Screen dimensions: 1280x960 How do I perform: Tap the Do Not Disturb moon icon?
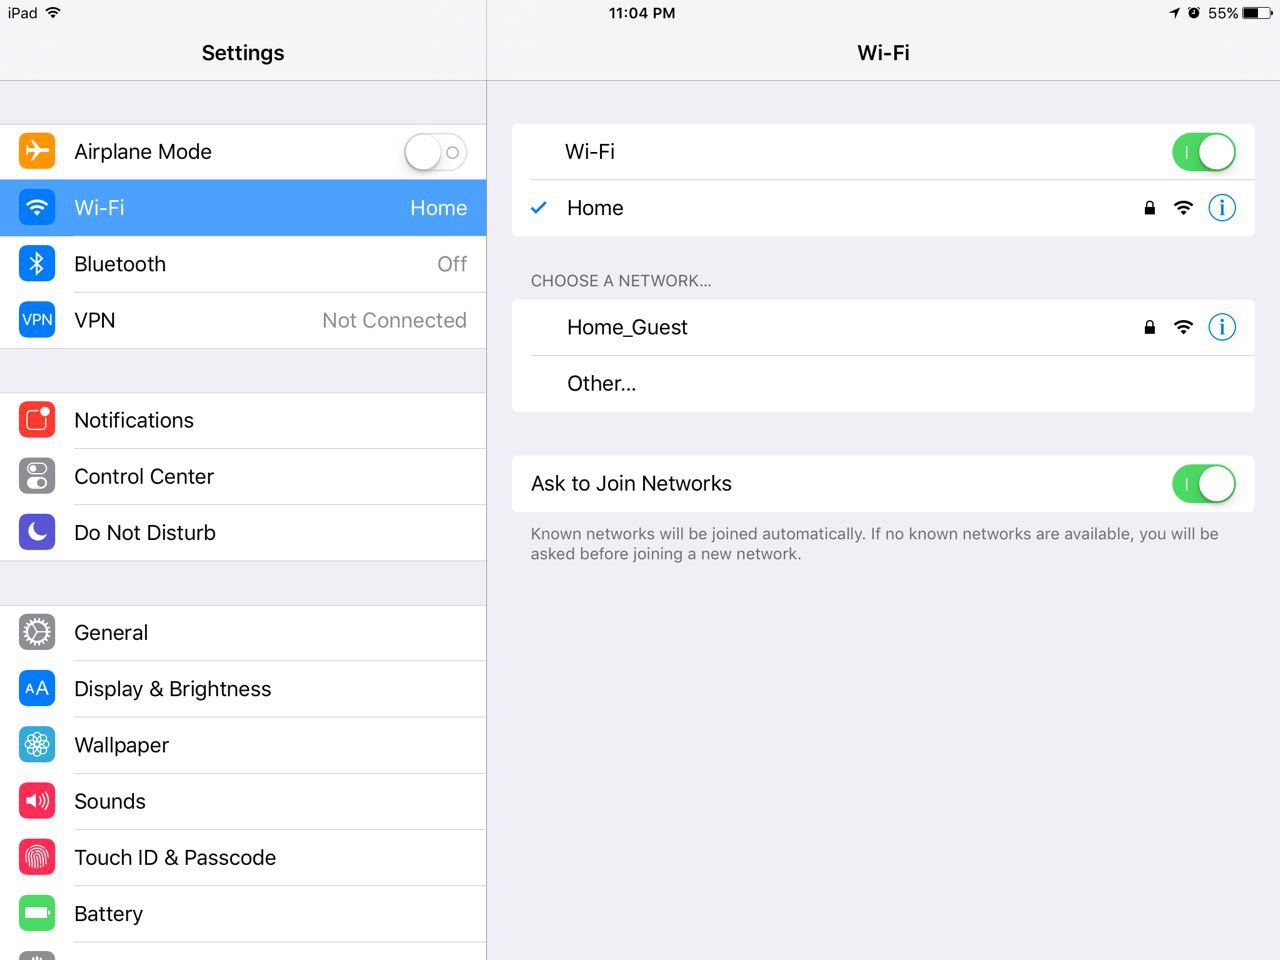pyautogui.click(x=37, y=532)
